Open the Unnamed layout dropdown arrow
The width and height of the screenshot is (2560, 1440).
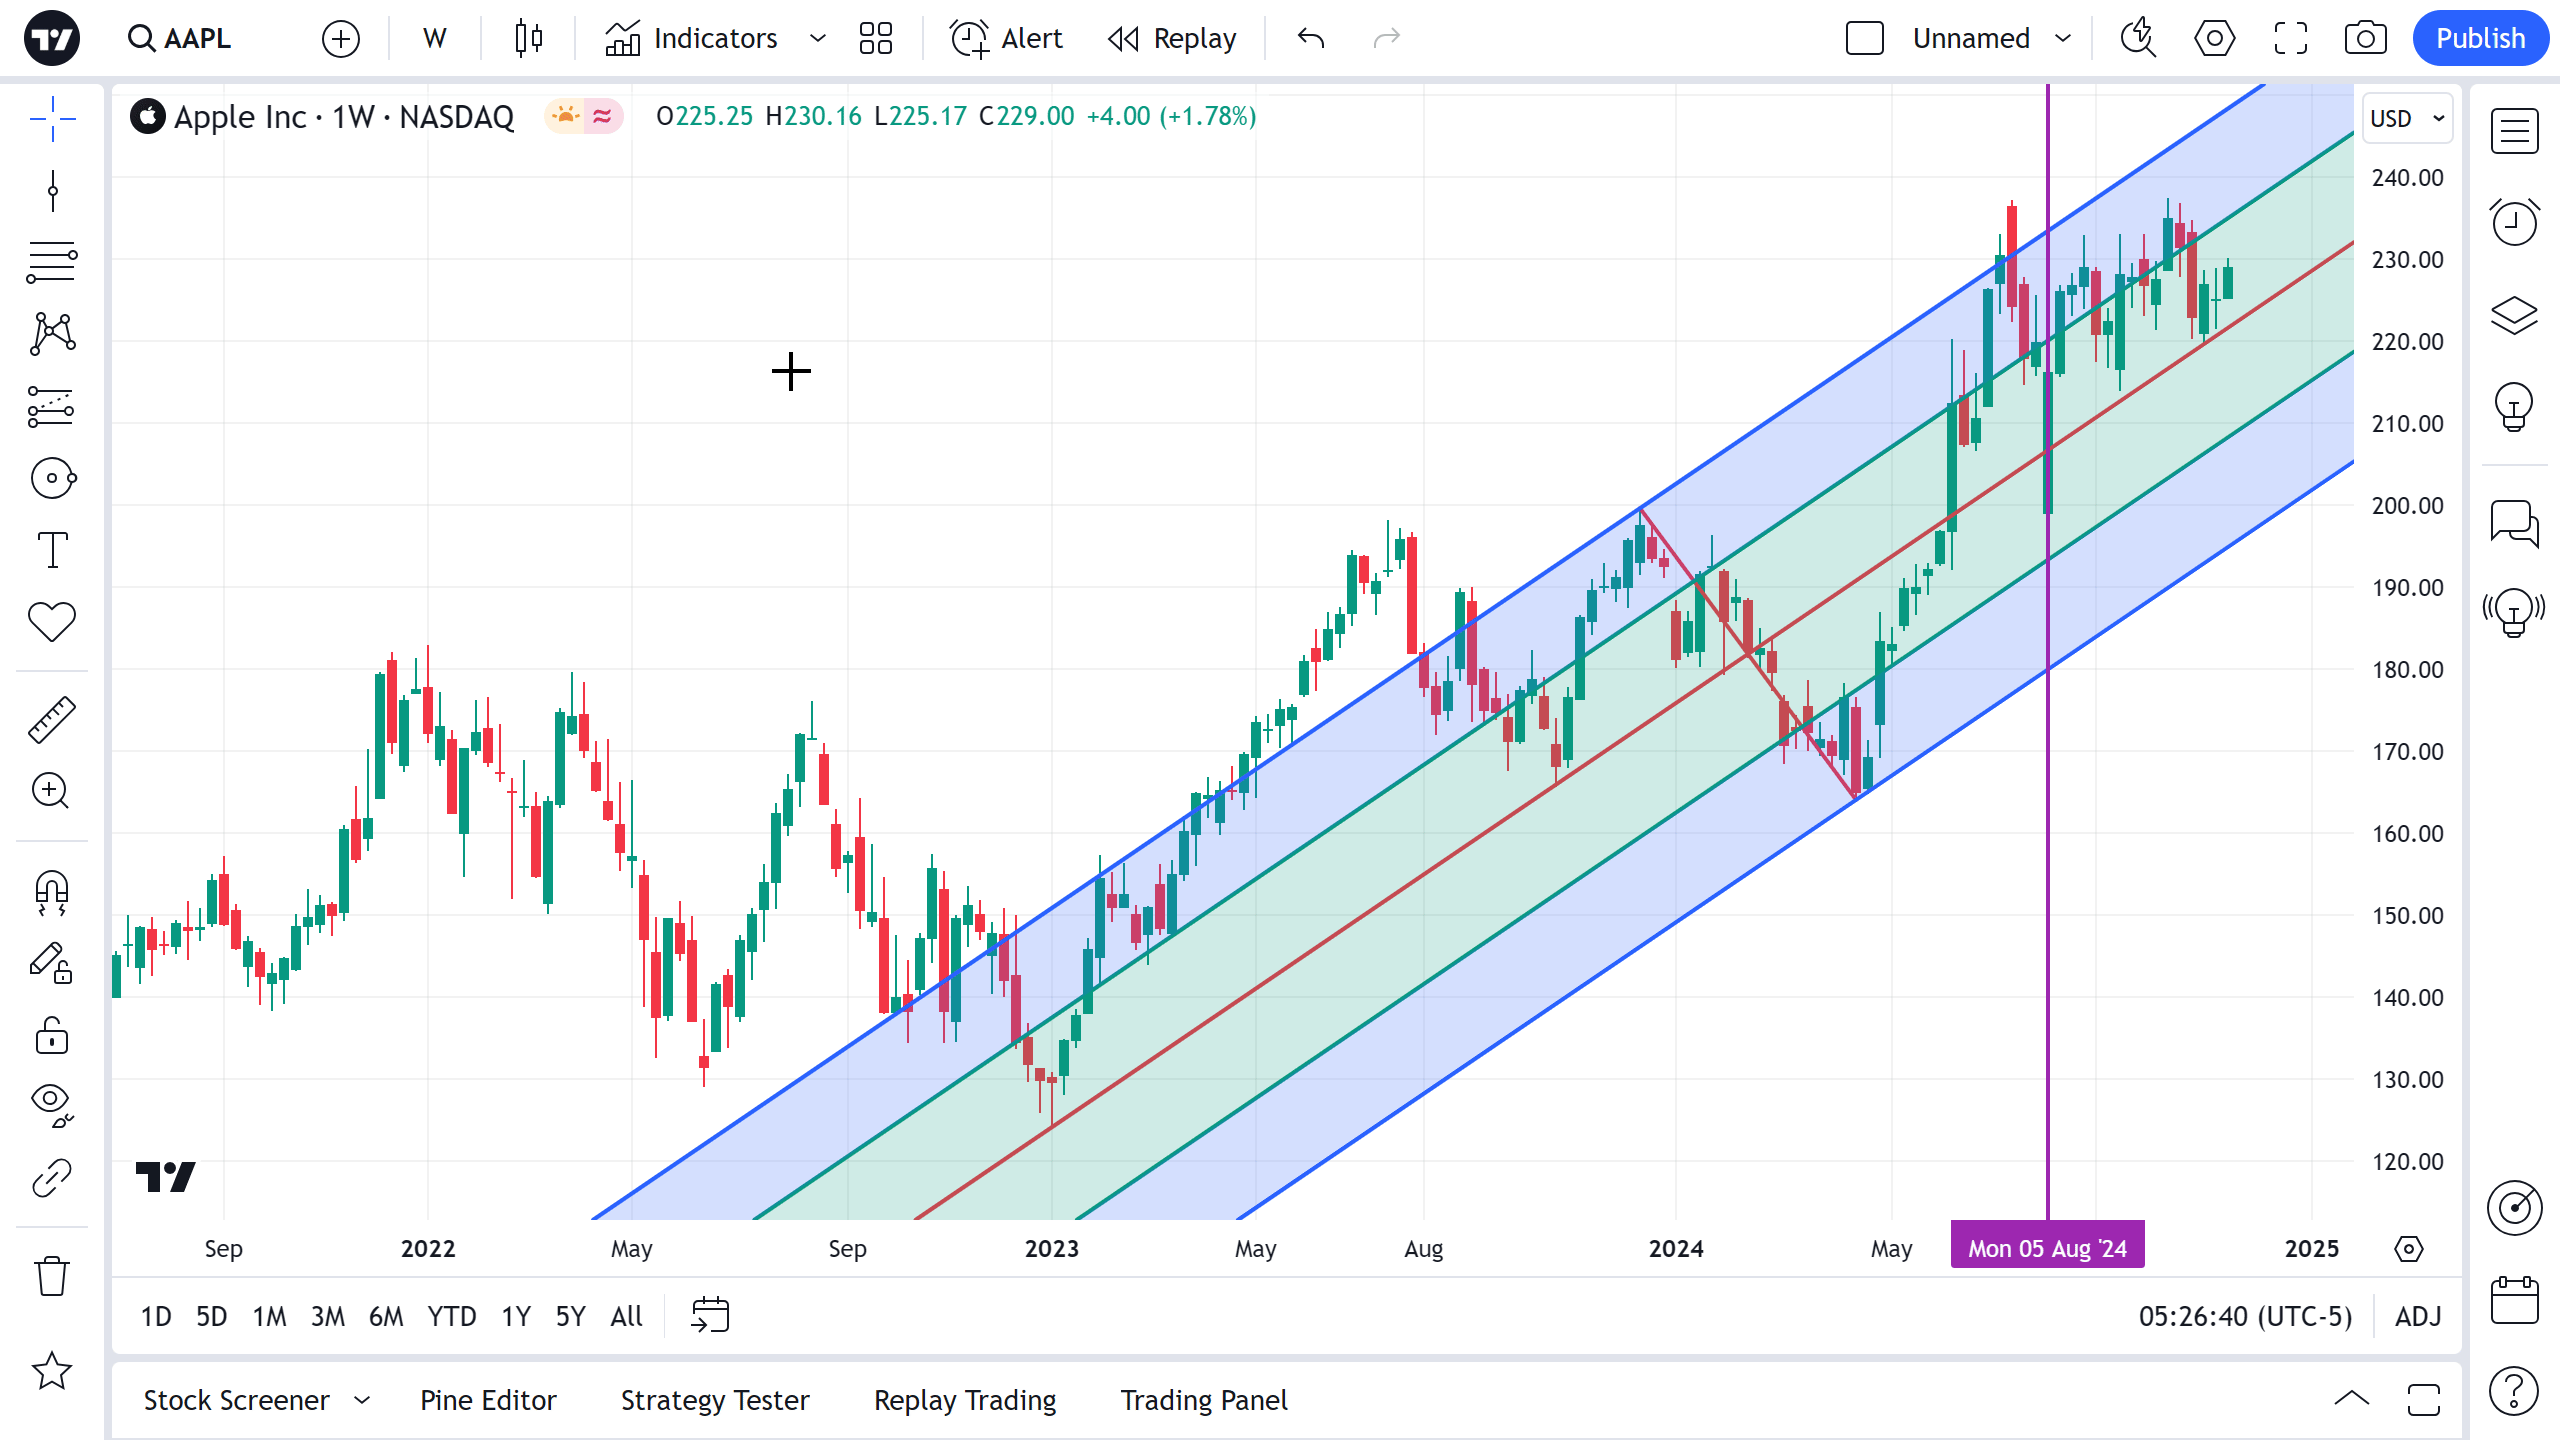pyautogui.click(x=2063, y=39)
